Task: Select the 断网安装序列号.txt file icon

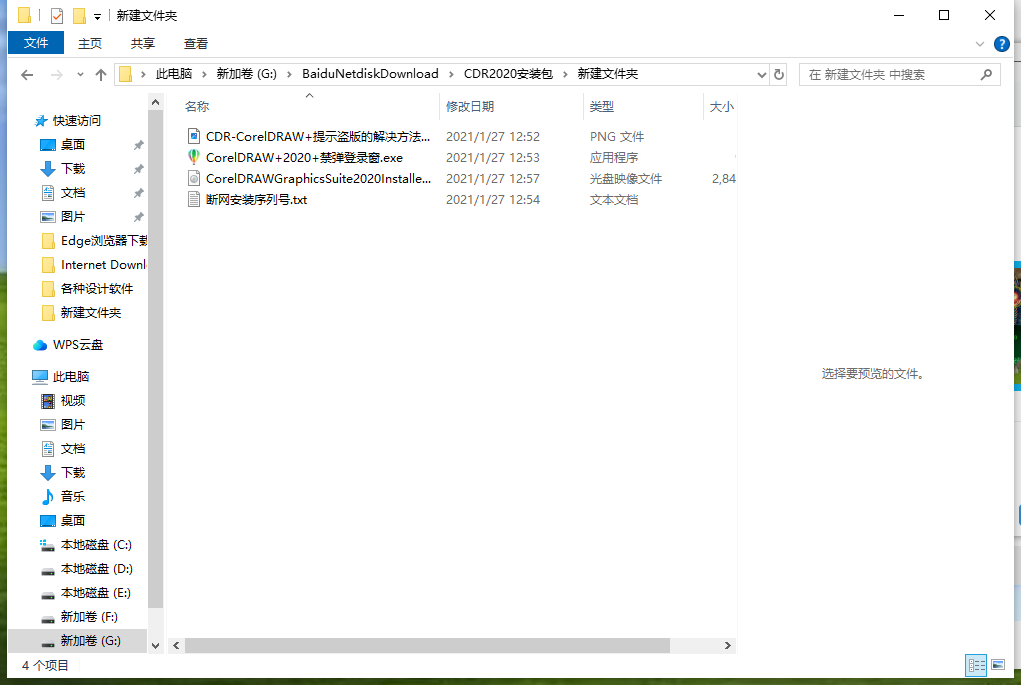Action: (193, 199)
